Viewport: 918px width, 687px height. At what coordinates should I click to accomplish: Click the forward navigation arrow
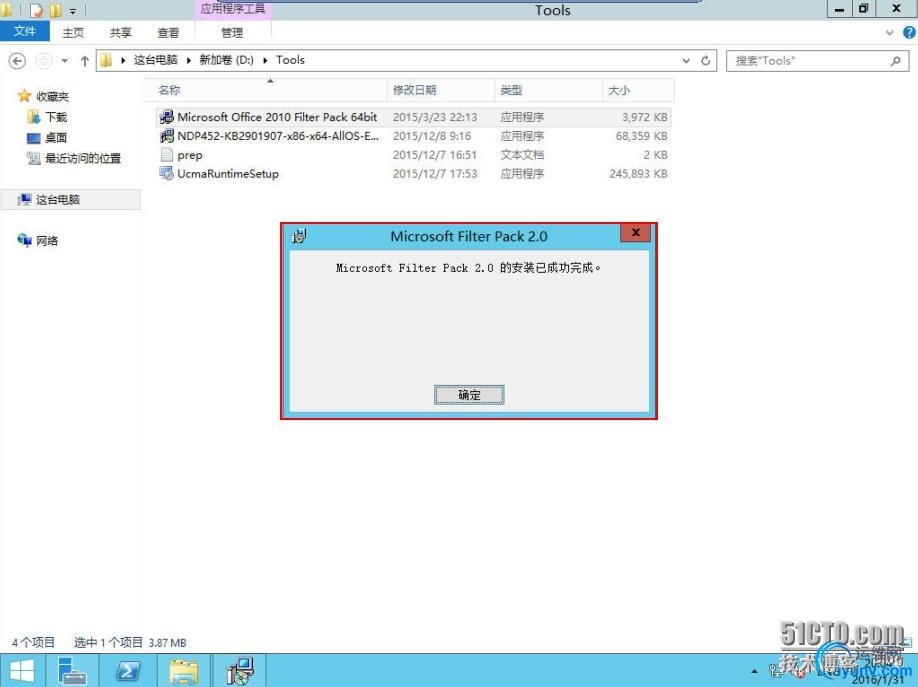[x=44, y=60]
